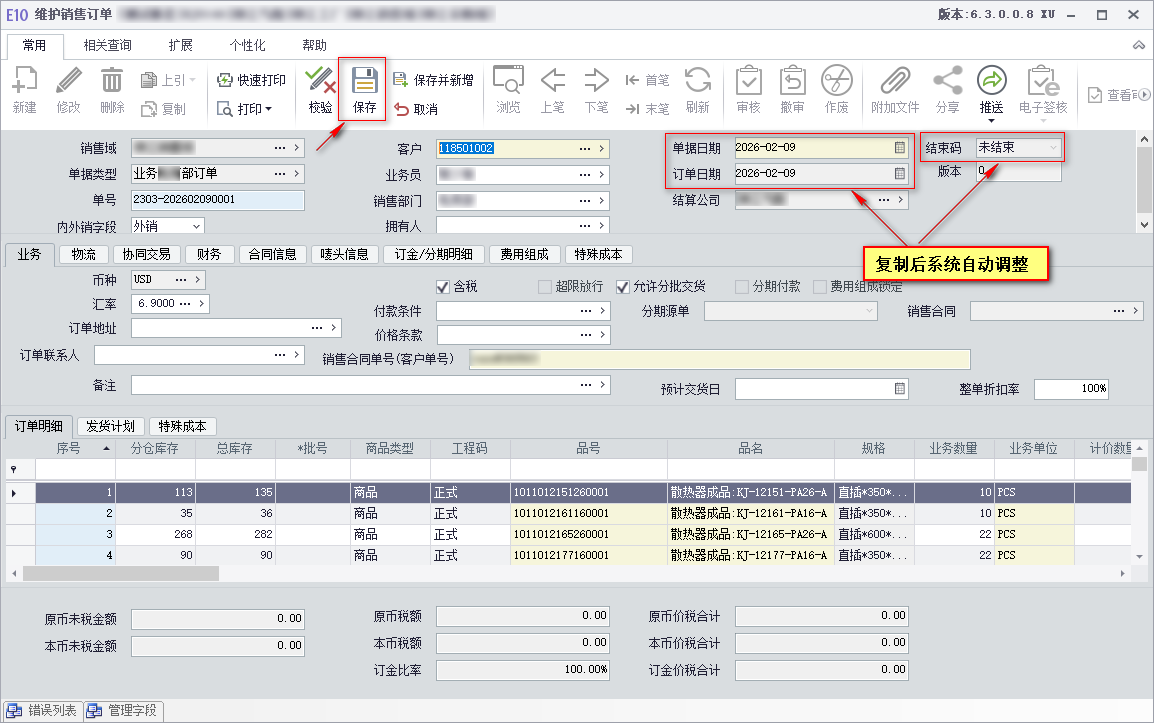Viewport: 1154px width, 723px height.
Task: Open the 财务 tab
Action: point(210,254)
